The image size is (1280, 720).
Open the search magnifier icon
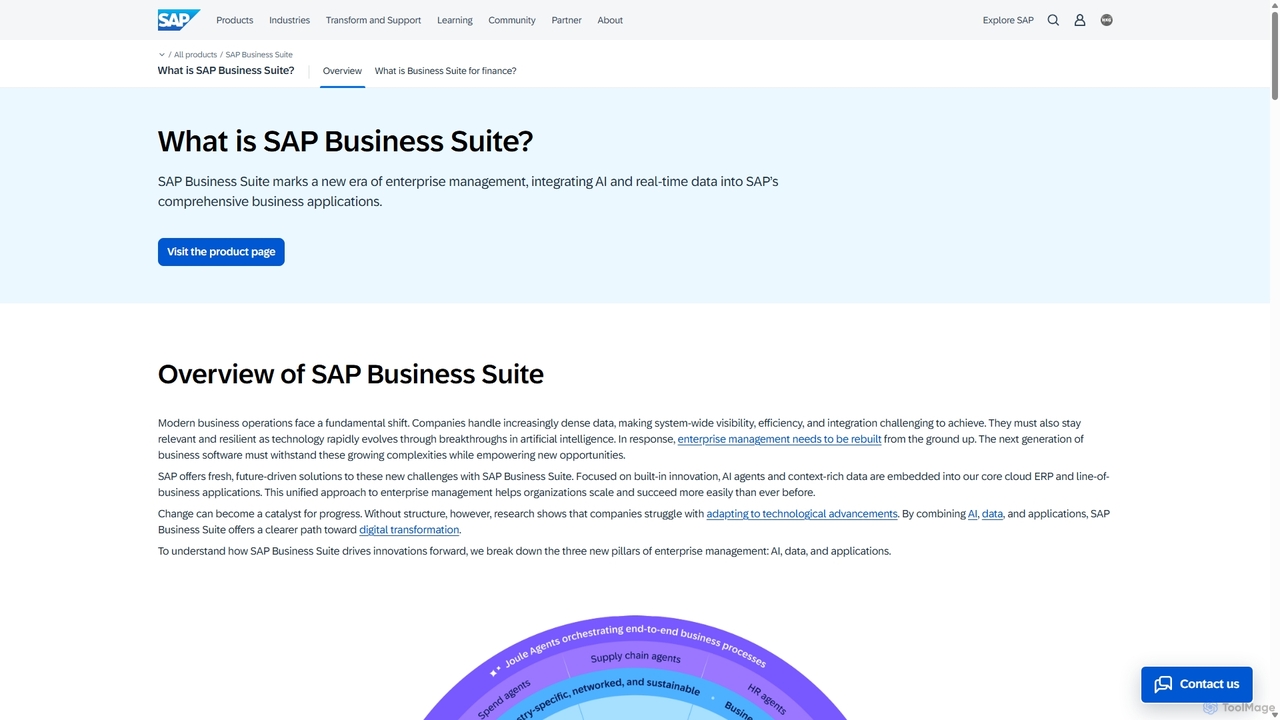(1053, 20)
